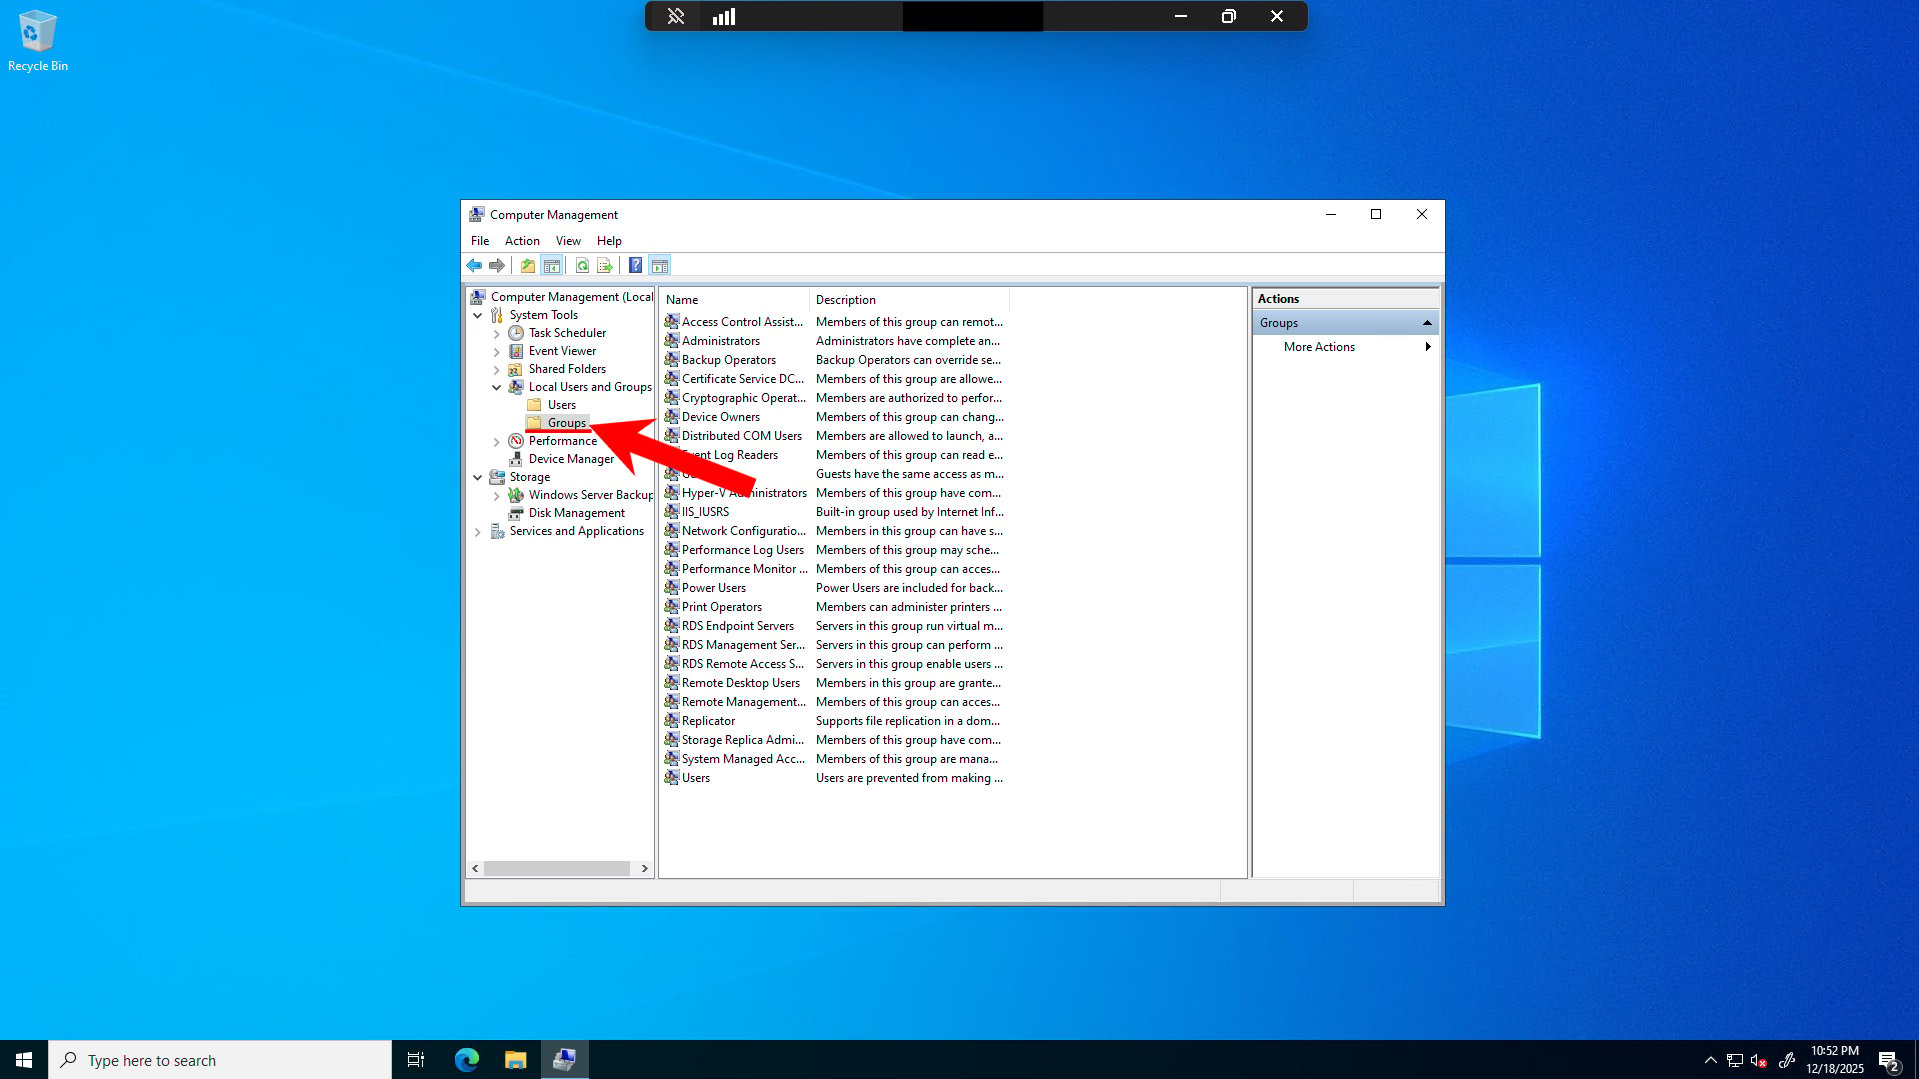Click the Event Viewer icon in tree

point(516,351)
